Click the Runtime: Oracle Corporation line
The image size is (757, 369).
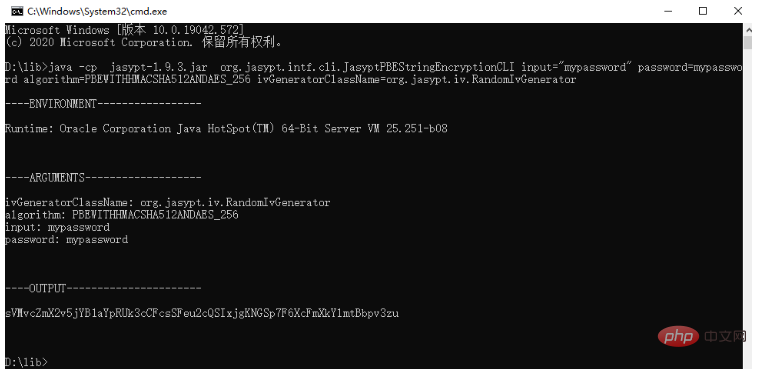tap(226, 128)
